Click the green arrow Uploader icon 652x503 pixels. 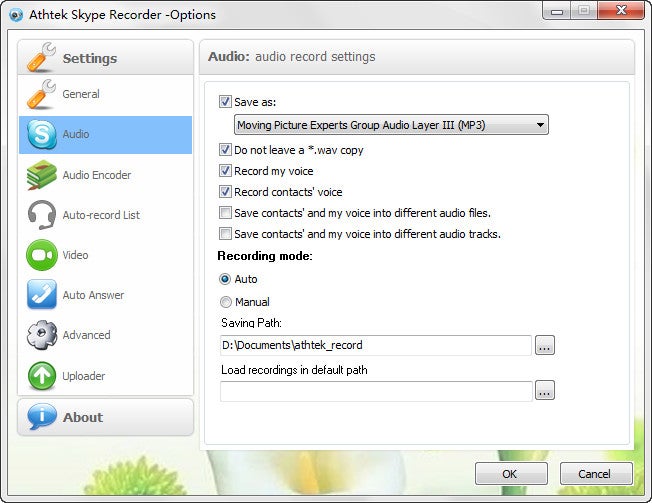coord(42,376)
